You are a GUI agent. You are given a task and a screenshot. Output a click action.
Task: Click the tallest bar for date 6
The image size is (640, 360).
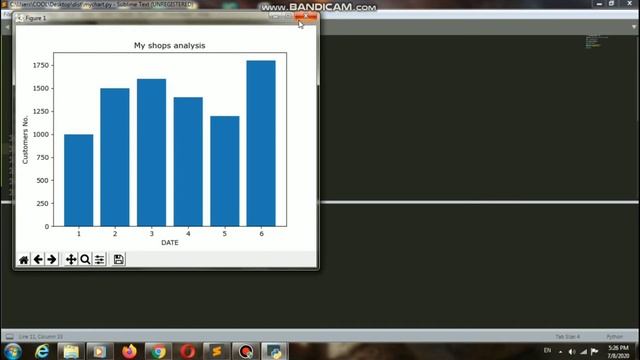(261, 143)
